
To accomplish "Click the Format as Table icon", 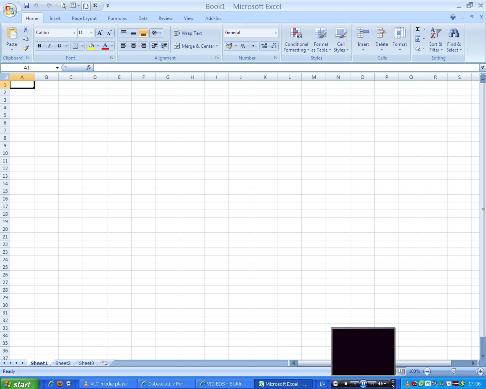I will 321,34.
